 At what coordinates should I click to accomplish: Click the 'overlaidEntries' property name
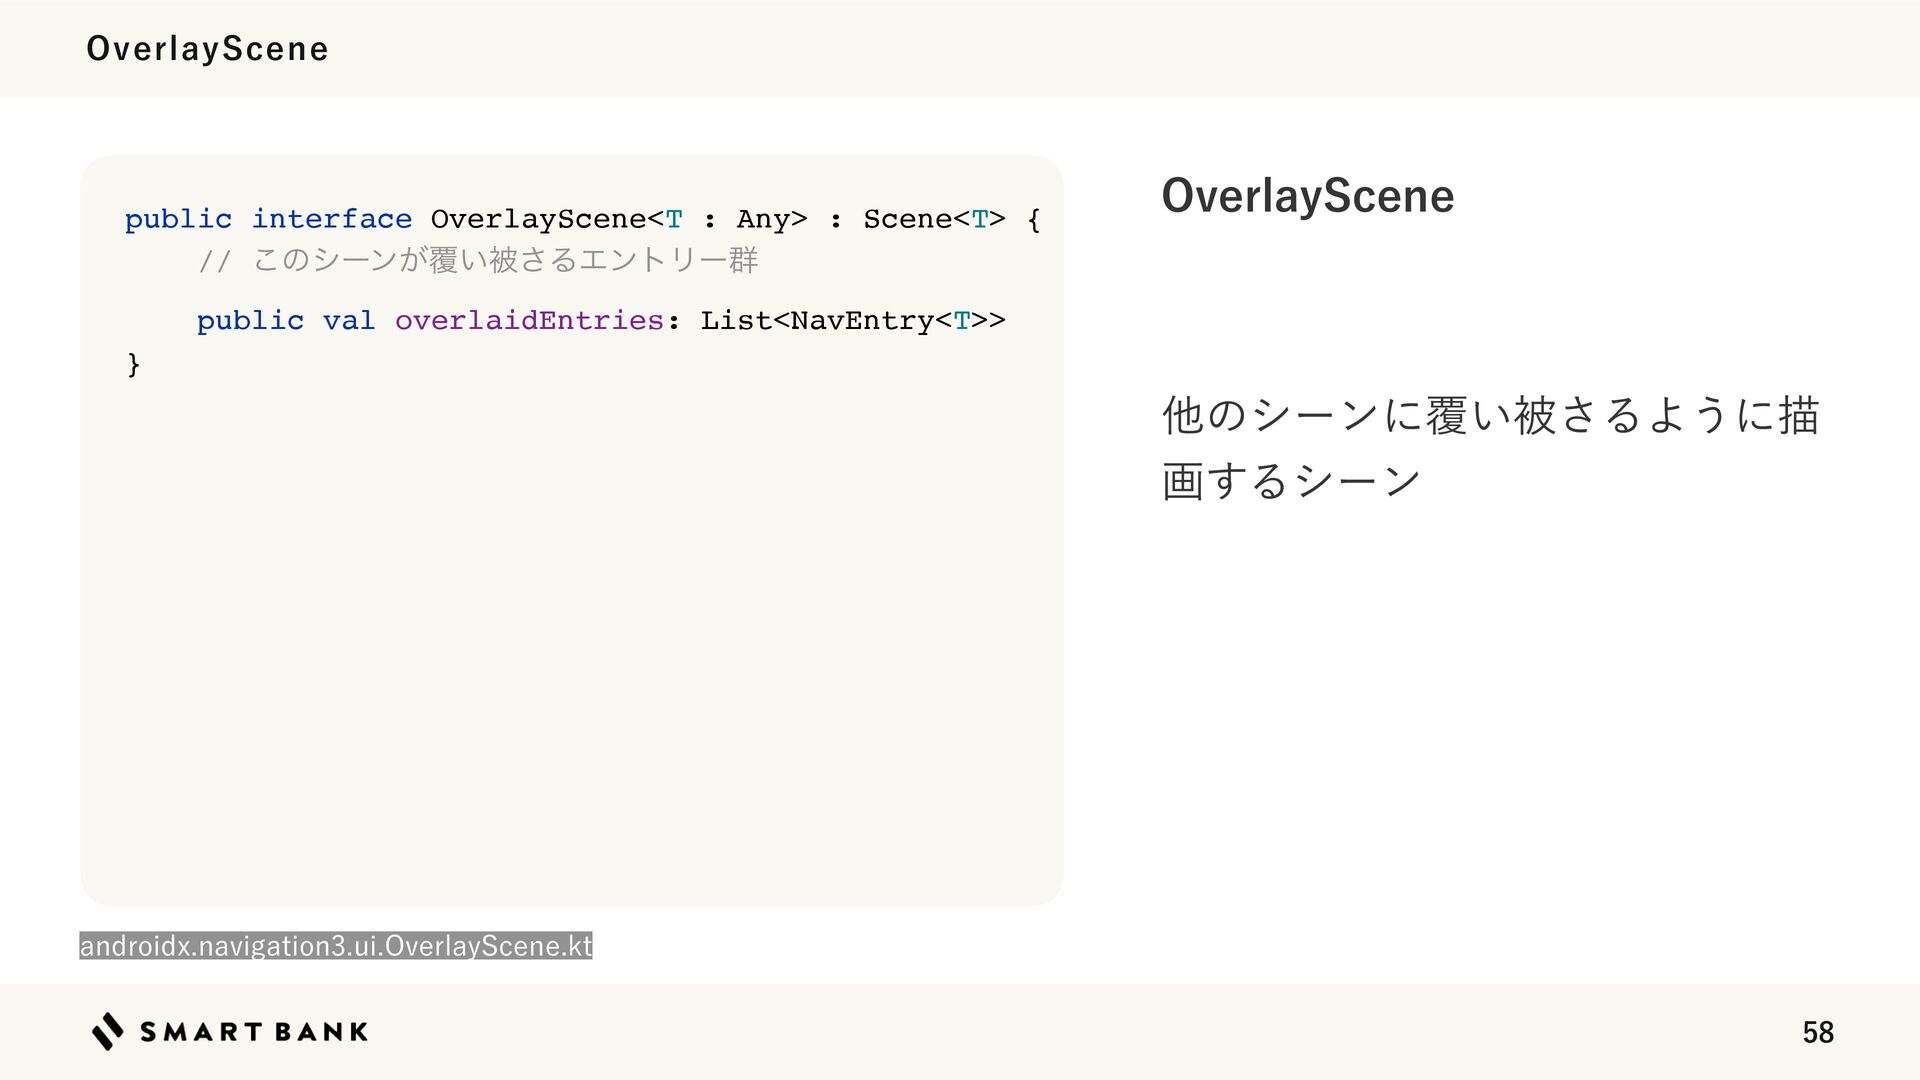pyautogui.click(x=529, y=320)
